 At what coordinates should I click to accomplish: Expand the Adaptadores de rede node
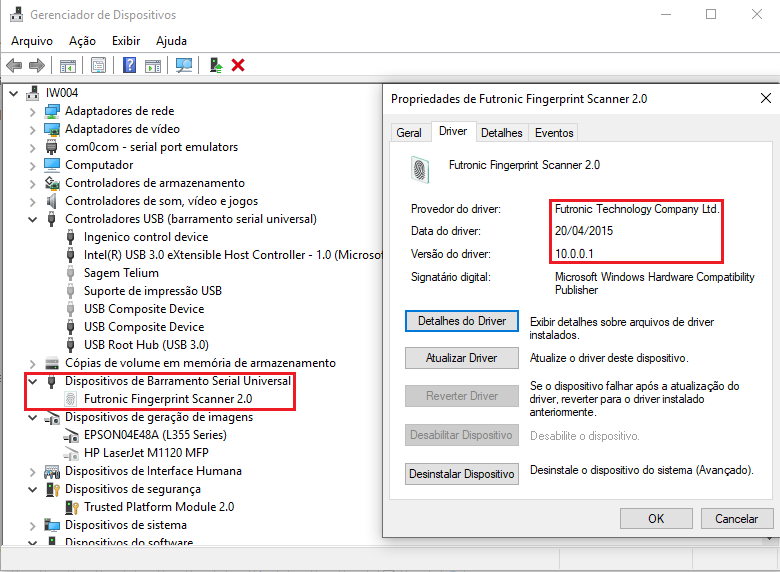tap(33, 111)
